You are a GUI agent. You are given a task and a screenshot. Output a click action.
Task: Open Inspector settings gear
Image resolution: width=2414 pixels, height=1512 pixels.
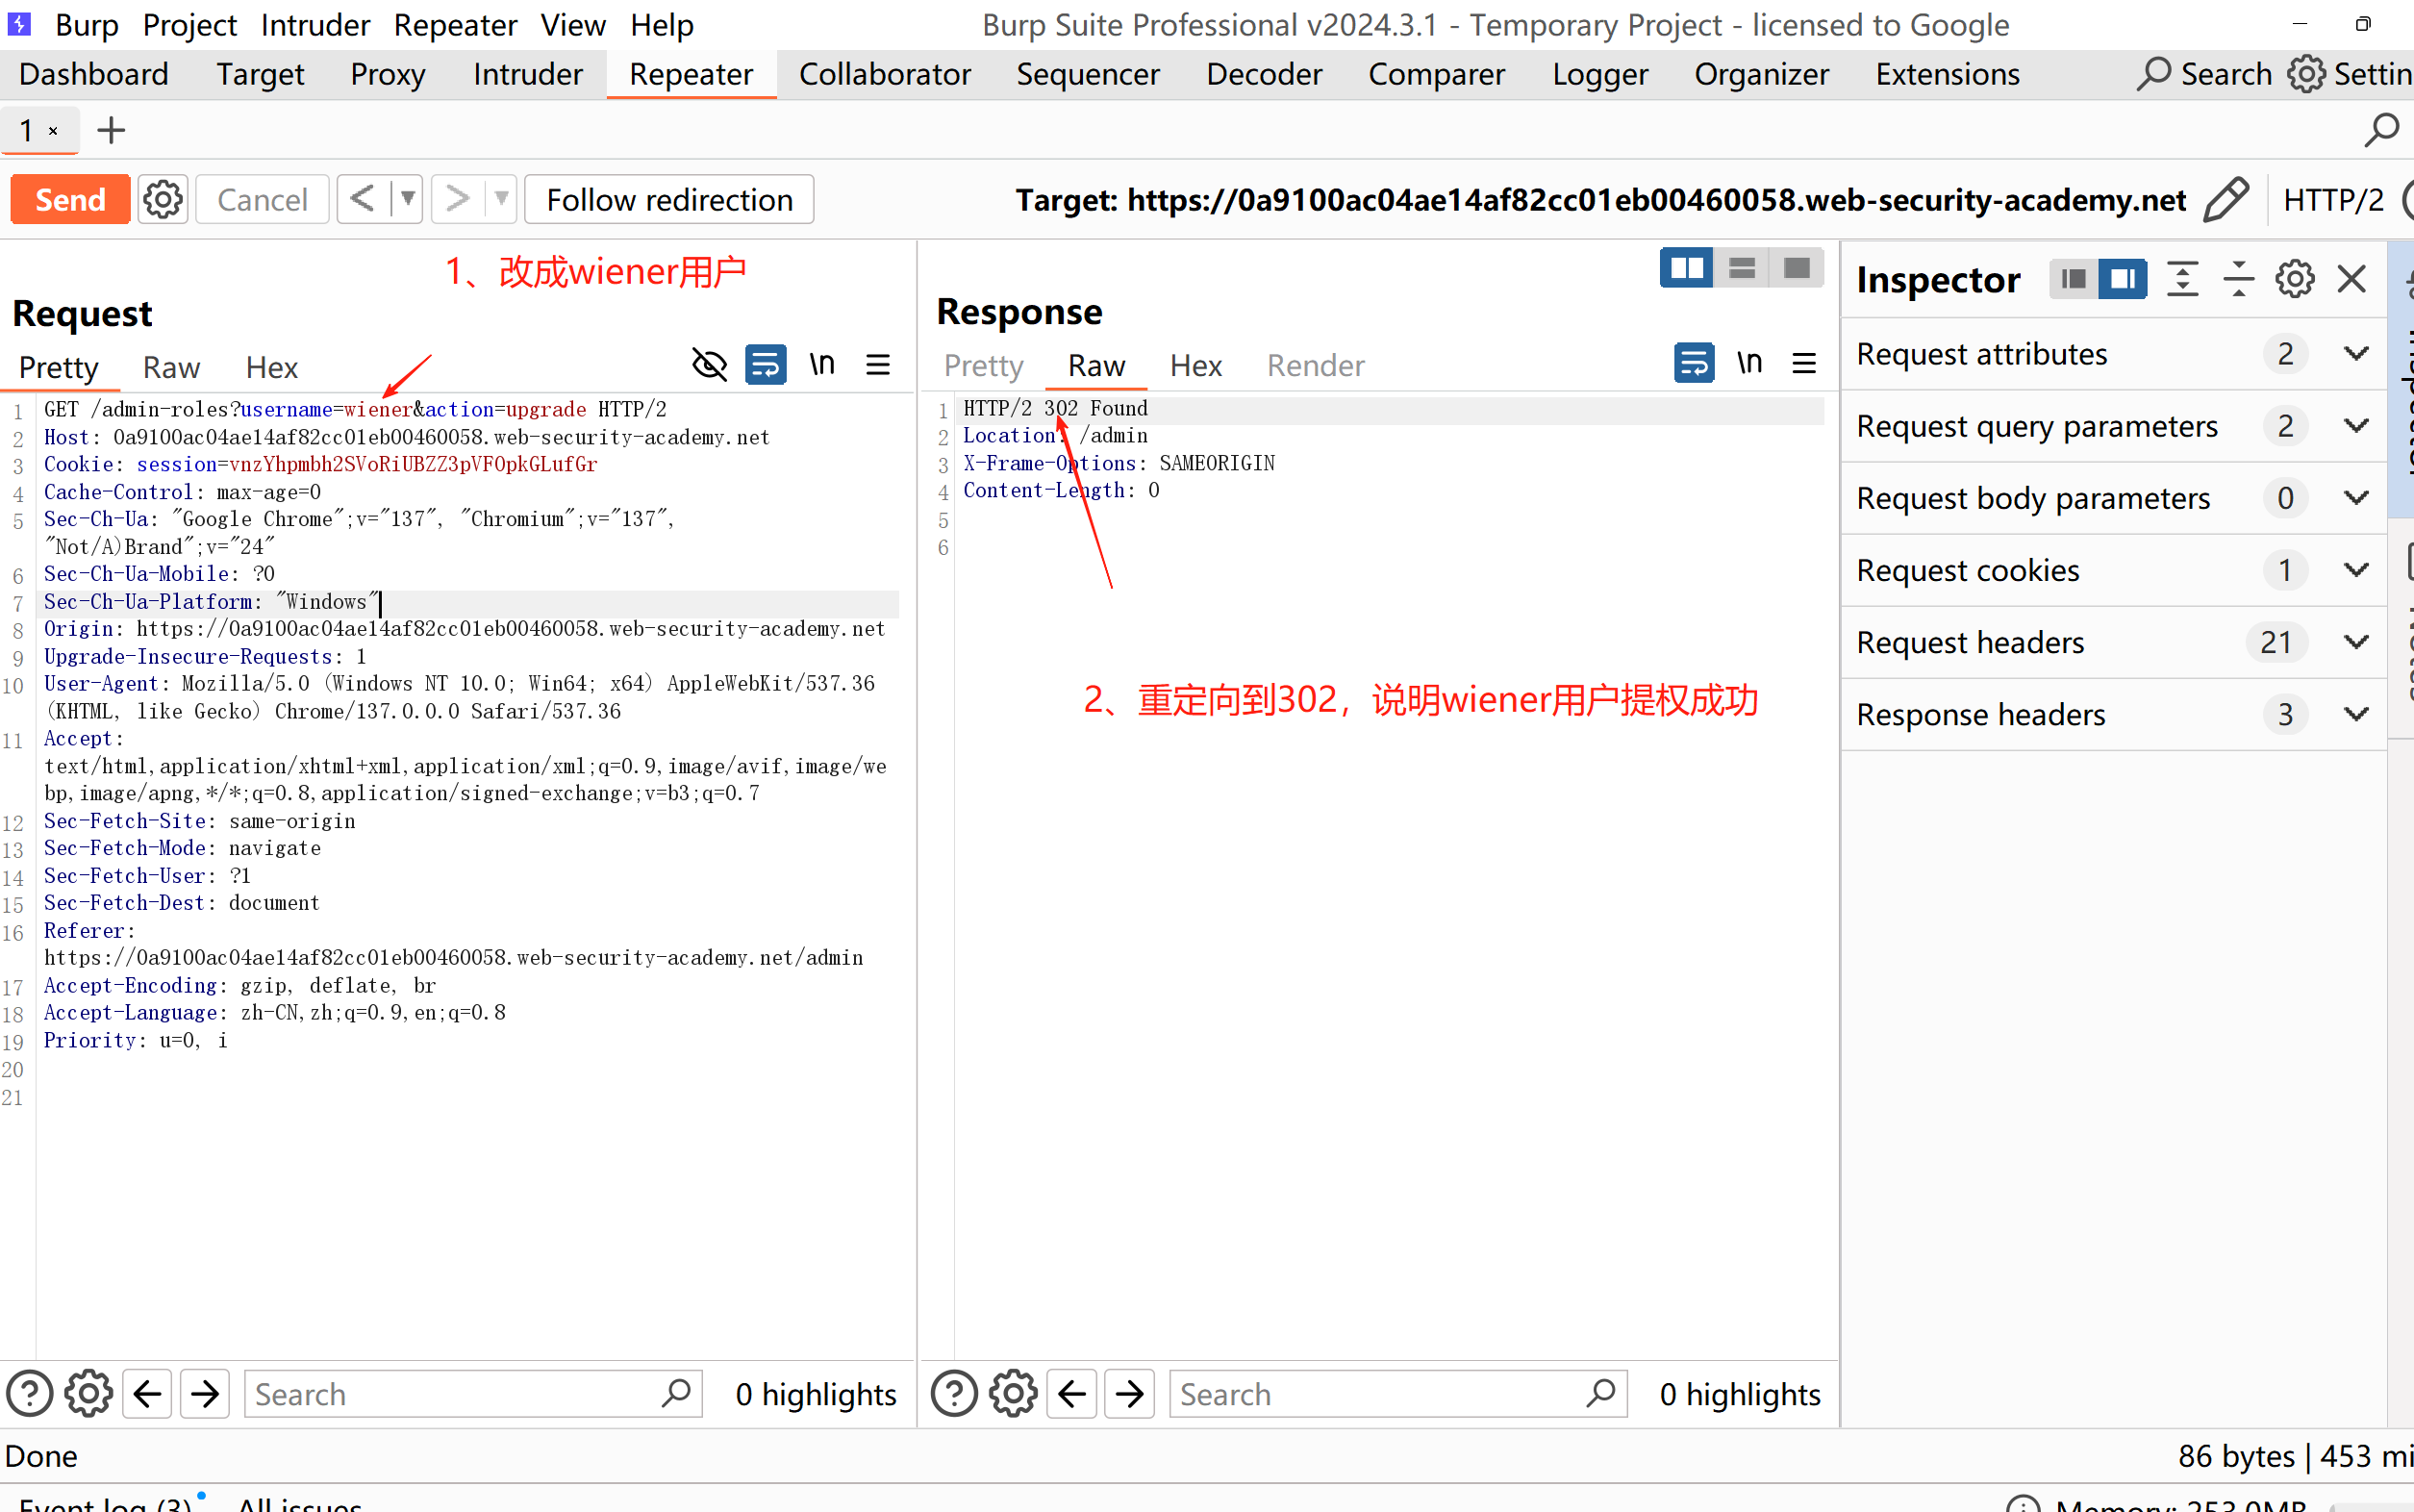pos(2294,279)
